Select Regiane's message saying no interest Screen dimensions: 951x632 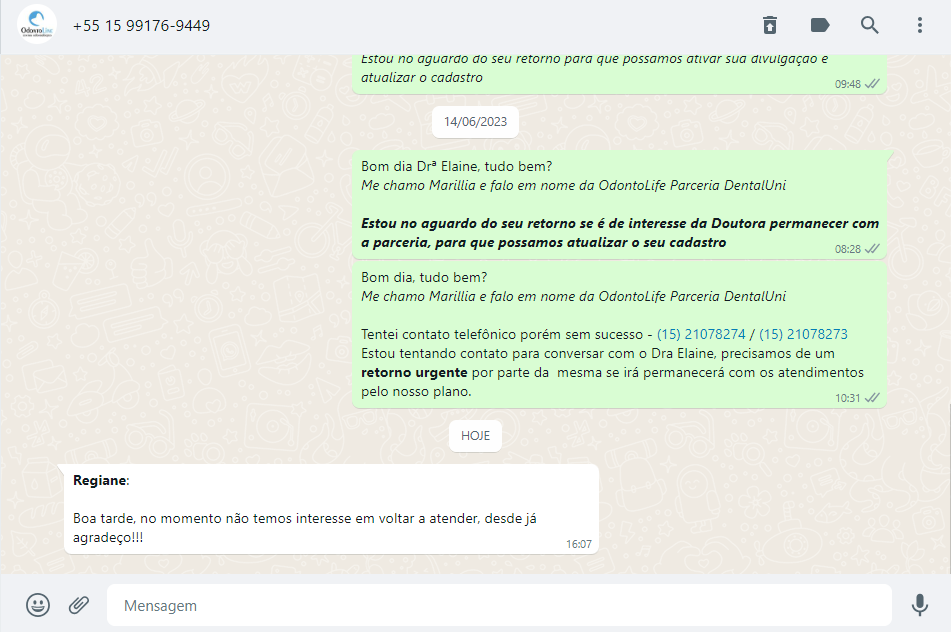(x=331, y=509)
